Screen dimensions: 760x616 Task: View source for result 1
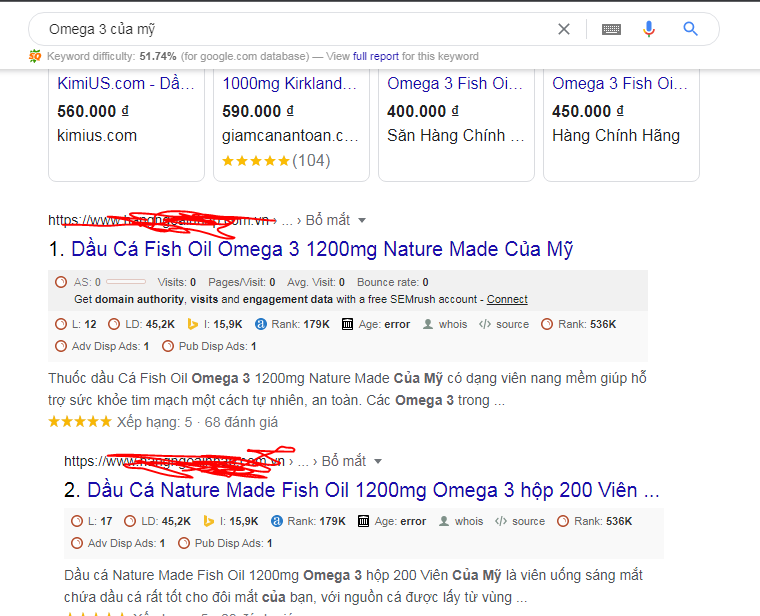point(512,324)
